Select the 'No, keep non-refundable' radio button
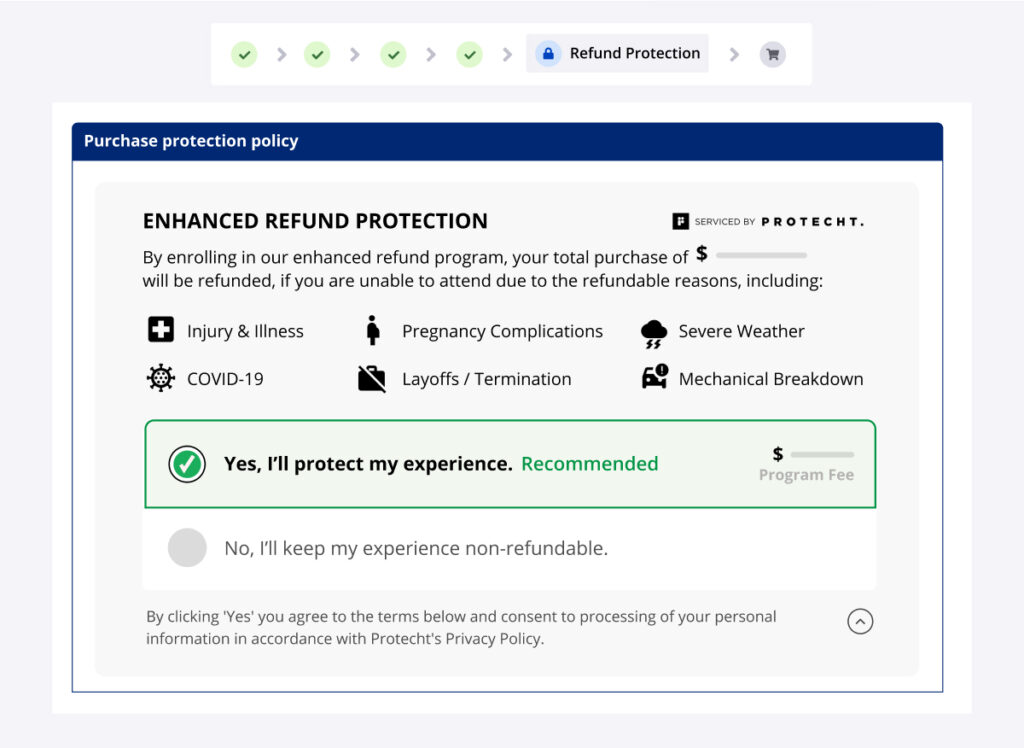Image resolution: width=1024 pixels, height=748 pixels. [x=187, y=548]
